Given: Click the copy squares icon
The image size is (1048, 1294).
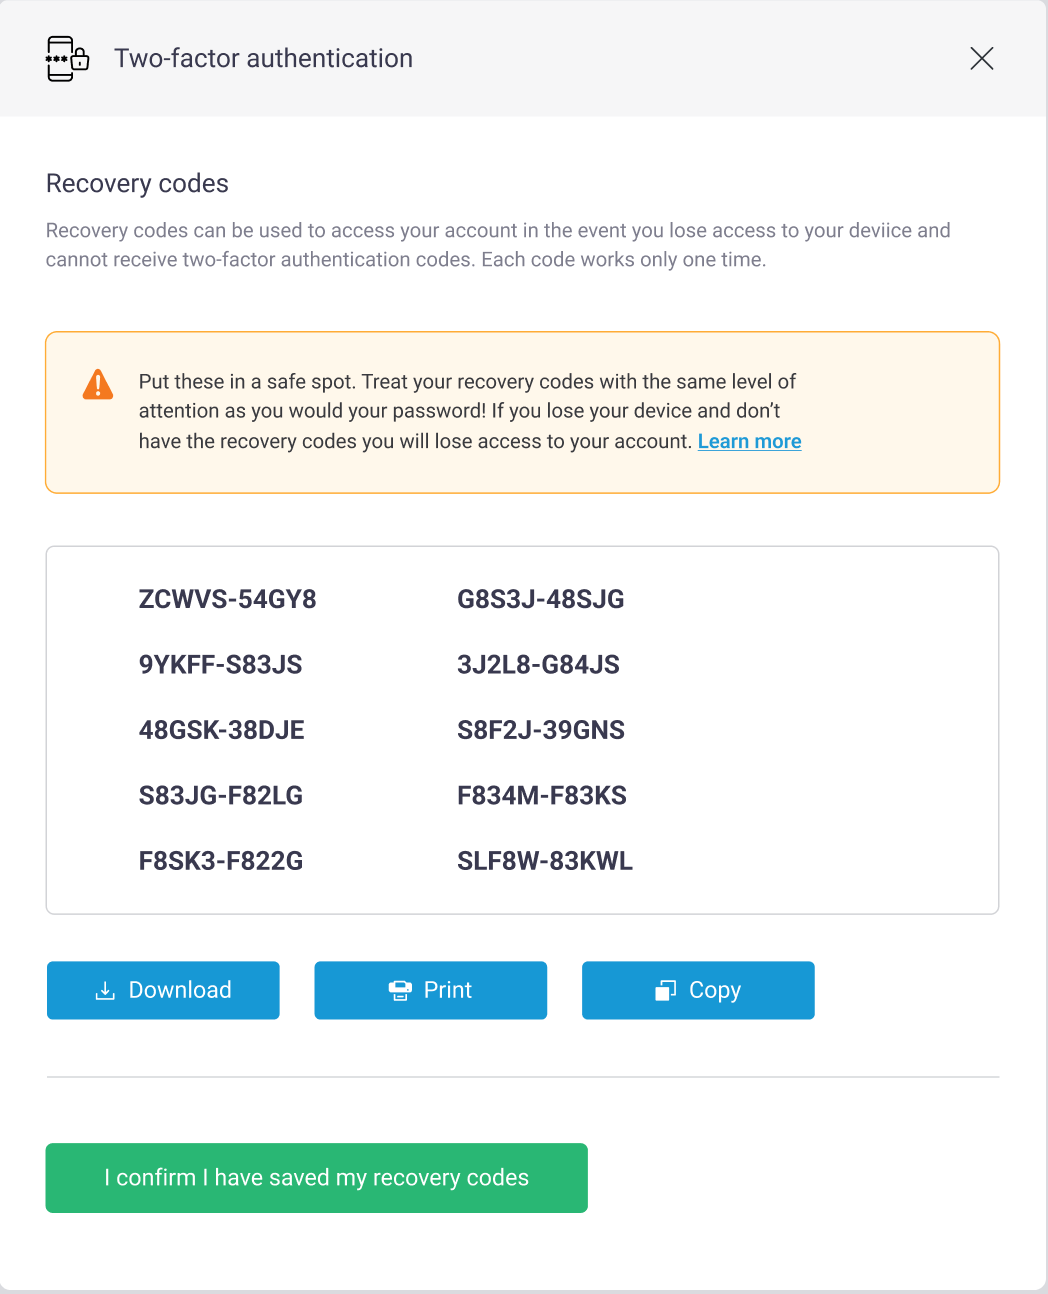Looking at the screenshot, I should [666, 991].
